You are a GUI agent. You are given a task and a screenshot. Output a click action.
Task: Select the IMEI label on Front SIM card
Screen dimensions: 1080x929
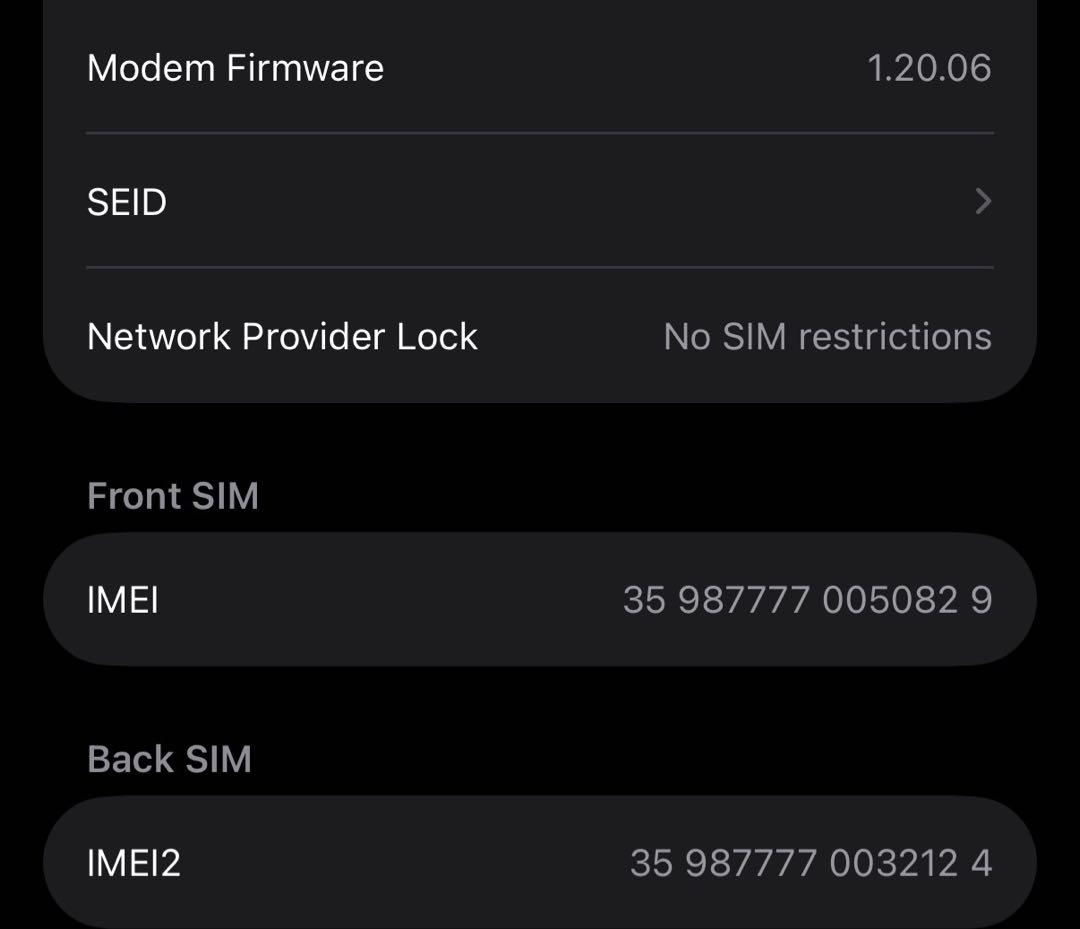122,599
